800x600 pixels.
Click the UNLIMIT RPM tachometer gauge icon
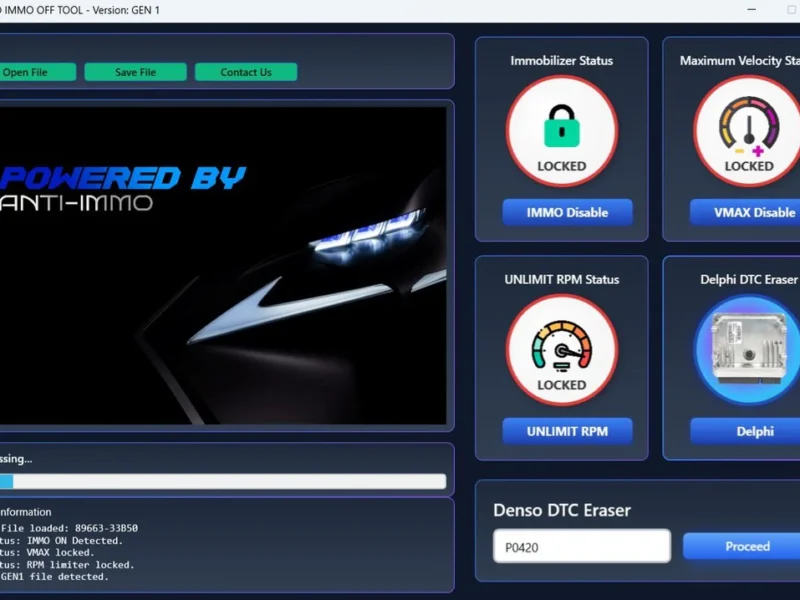pyautogui.click(x=561, y=348)
